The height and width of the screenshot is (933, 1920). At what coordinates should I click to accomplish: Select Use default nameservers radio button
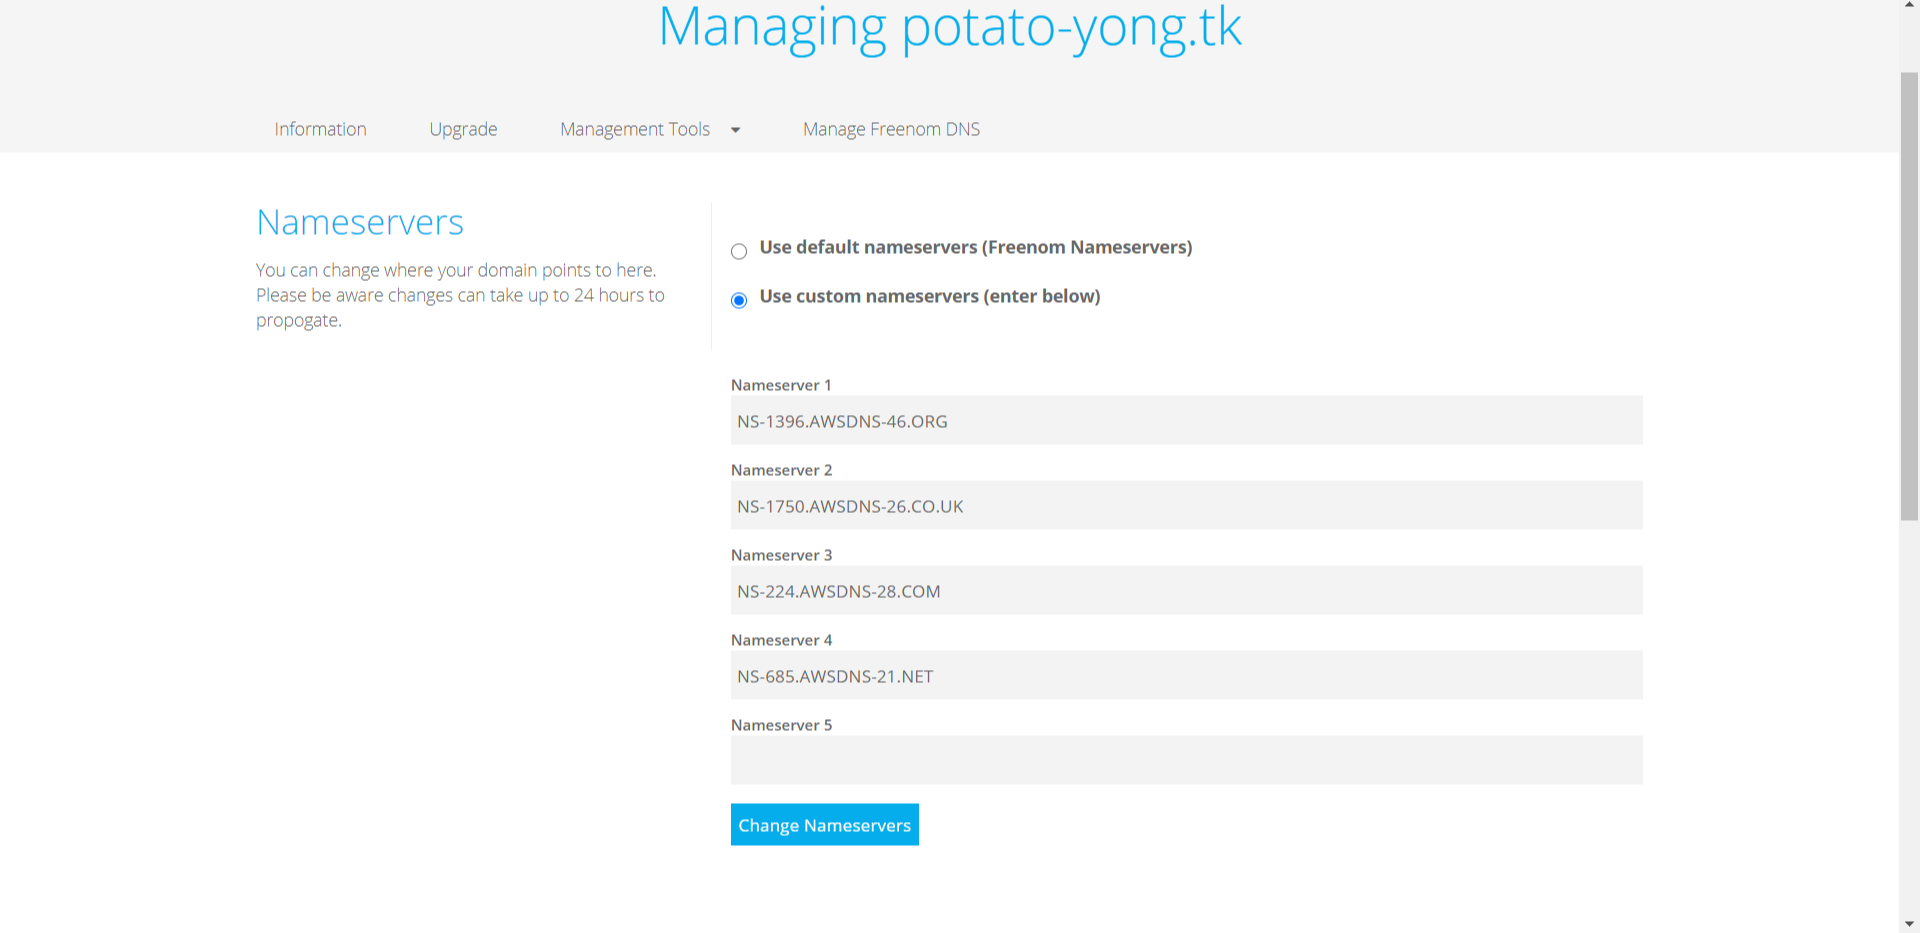coord(739,251)
